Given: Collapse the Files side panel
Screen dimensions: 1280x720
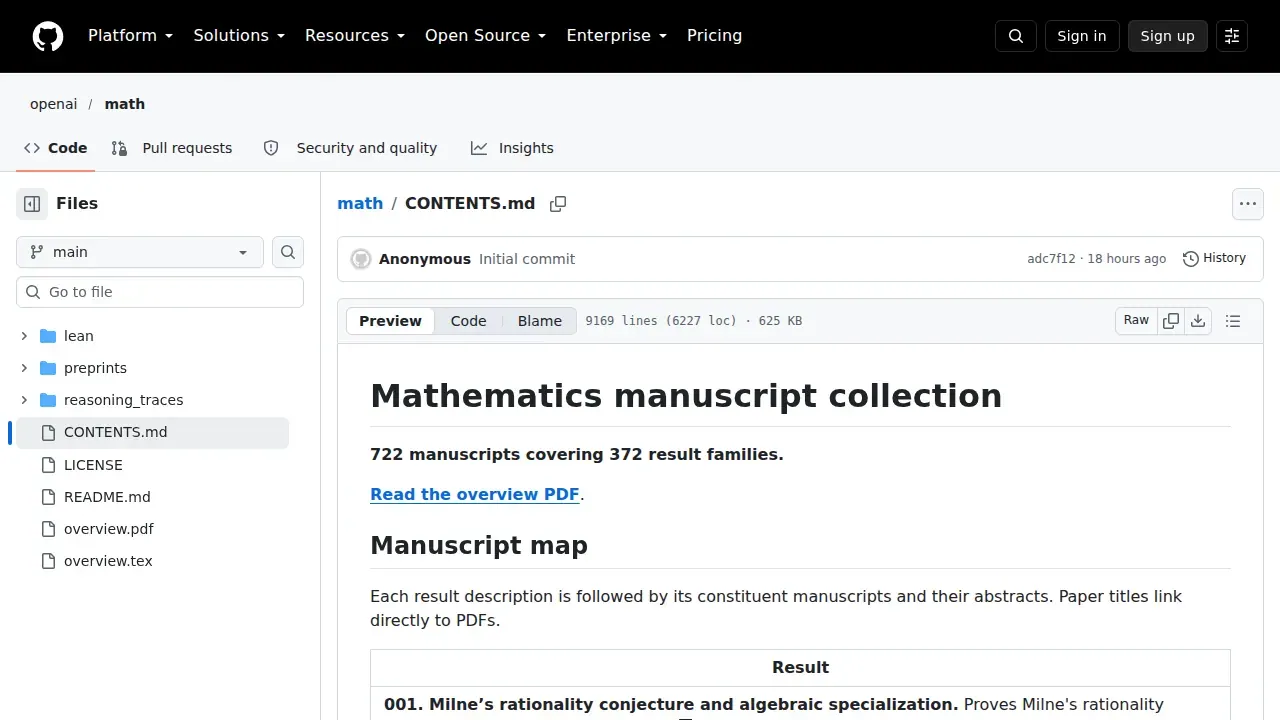Looking at the screenshot, I should (32, 204).
